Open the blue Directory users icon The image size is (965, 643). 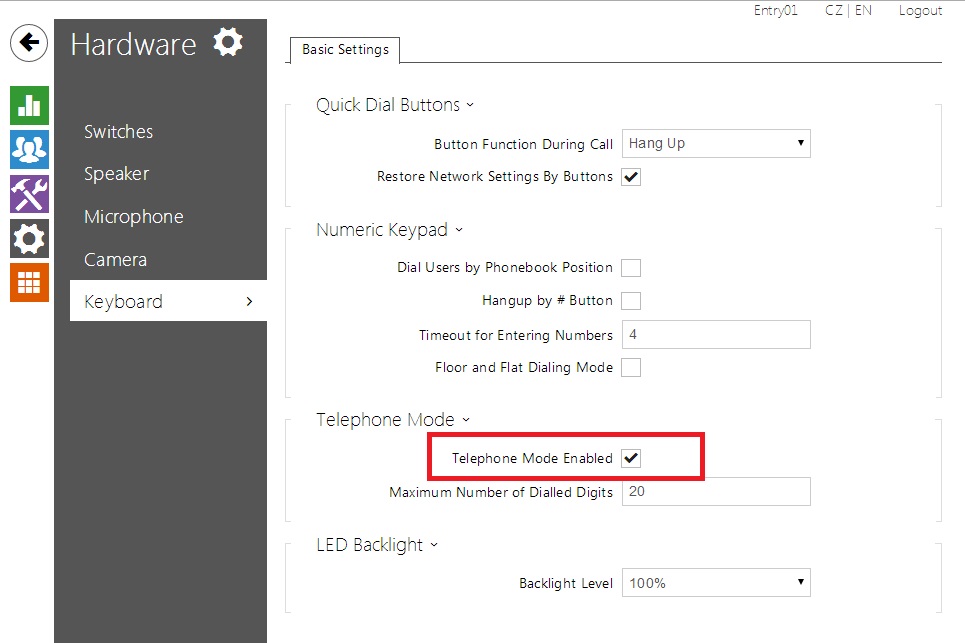[29, 149]
